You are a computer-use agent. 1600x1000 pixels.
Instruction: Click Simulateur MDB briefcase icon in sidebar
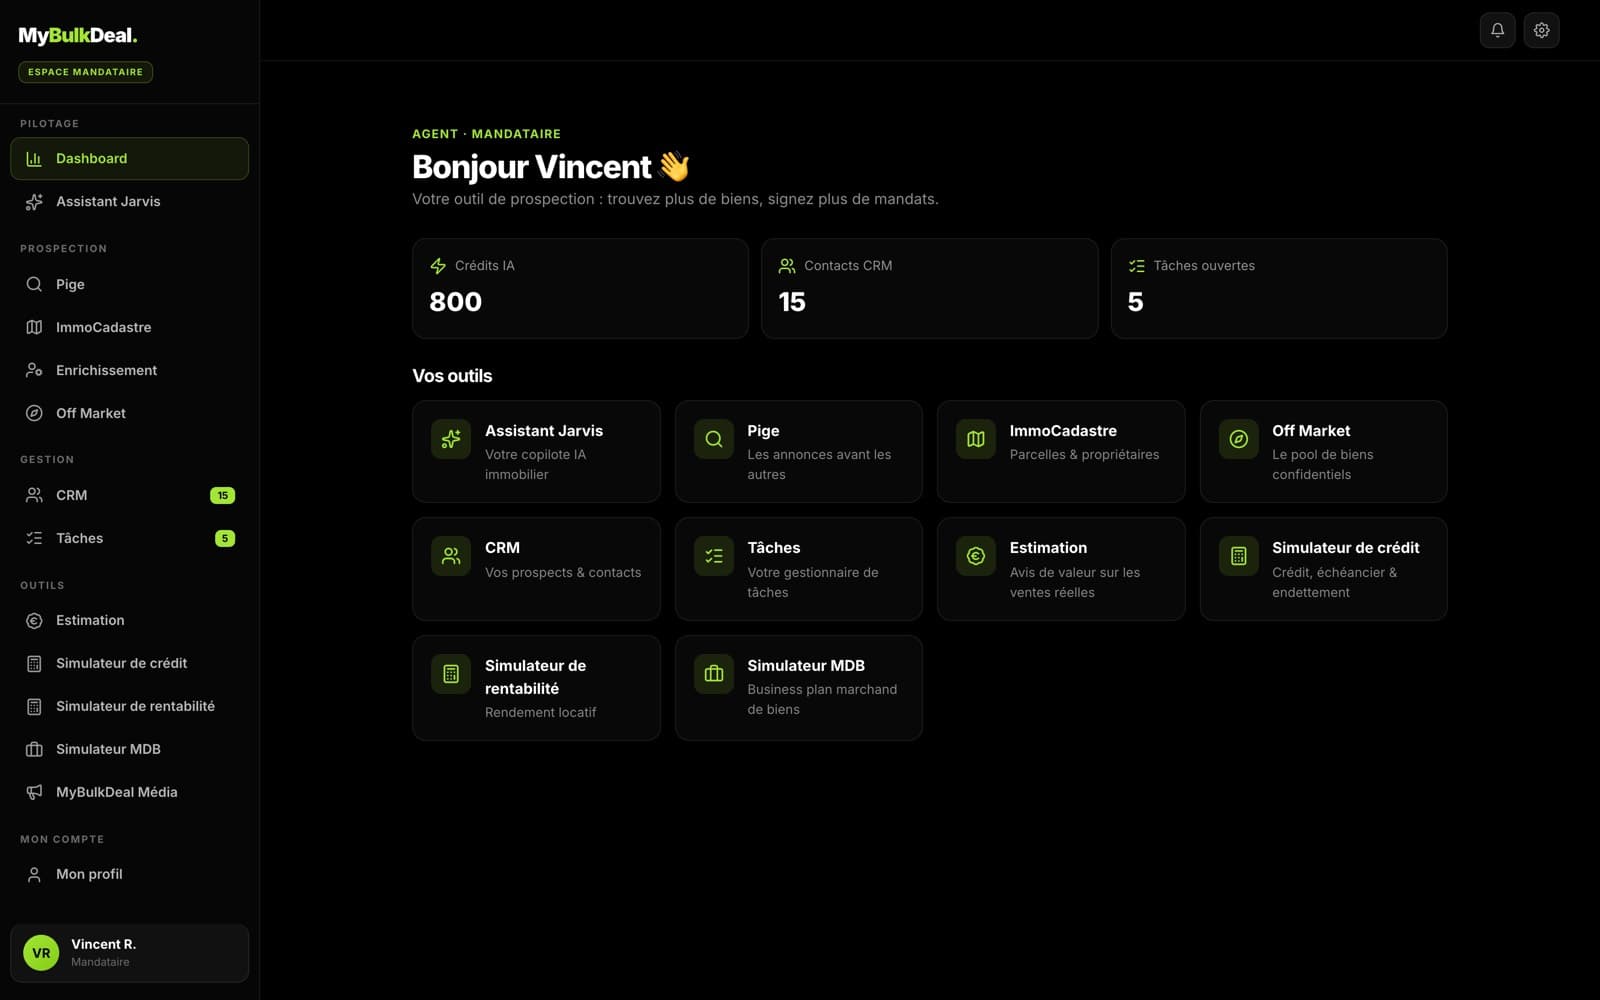pos(34,749)
